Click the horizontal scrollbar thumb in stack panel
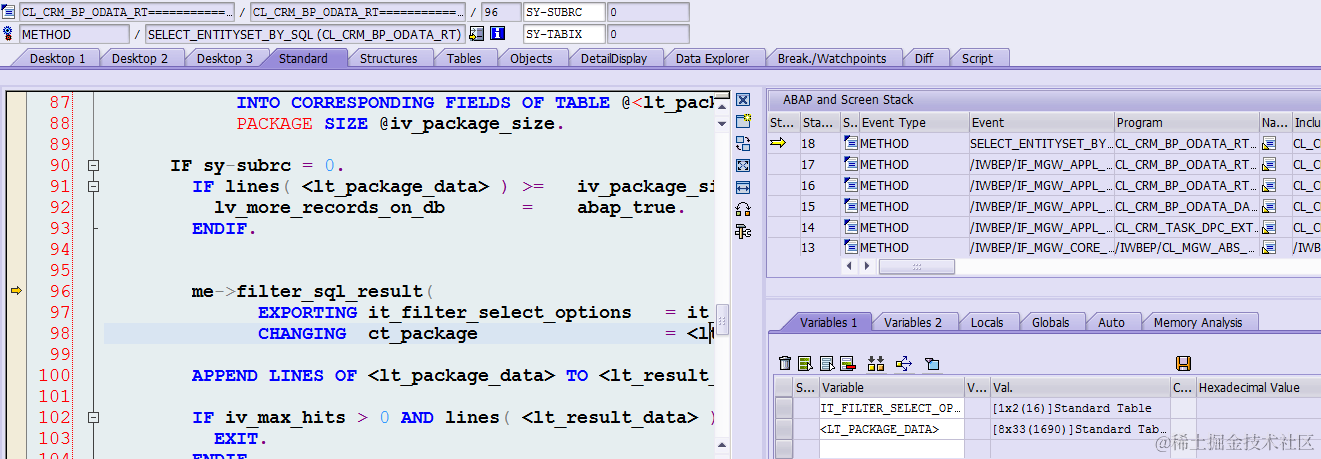This screenshot has height=459, width=1321. [x=916, y=267]
